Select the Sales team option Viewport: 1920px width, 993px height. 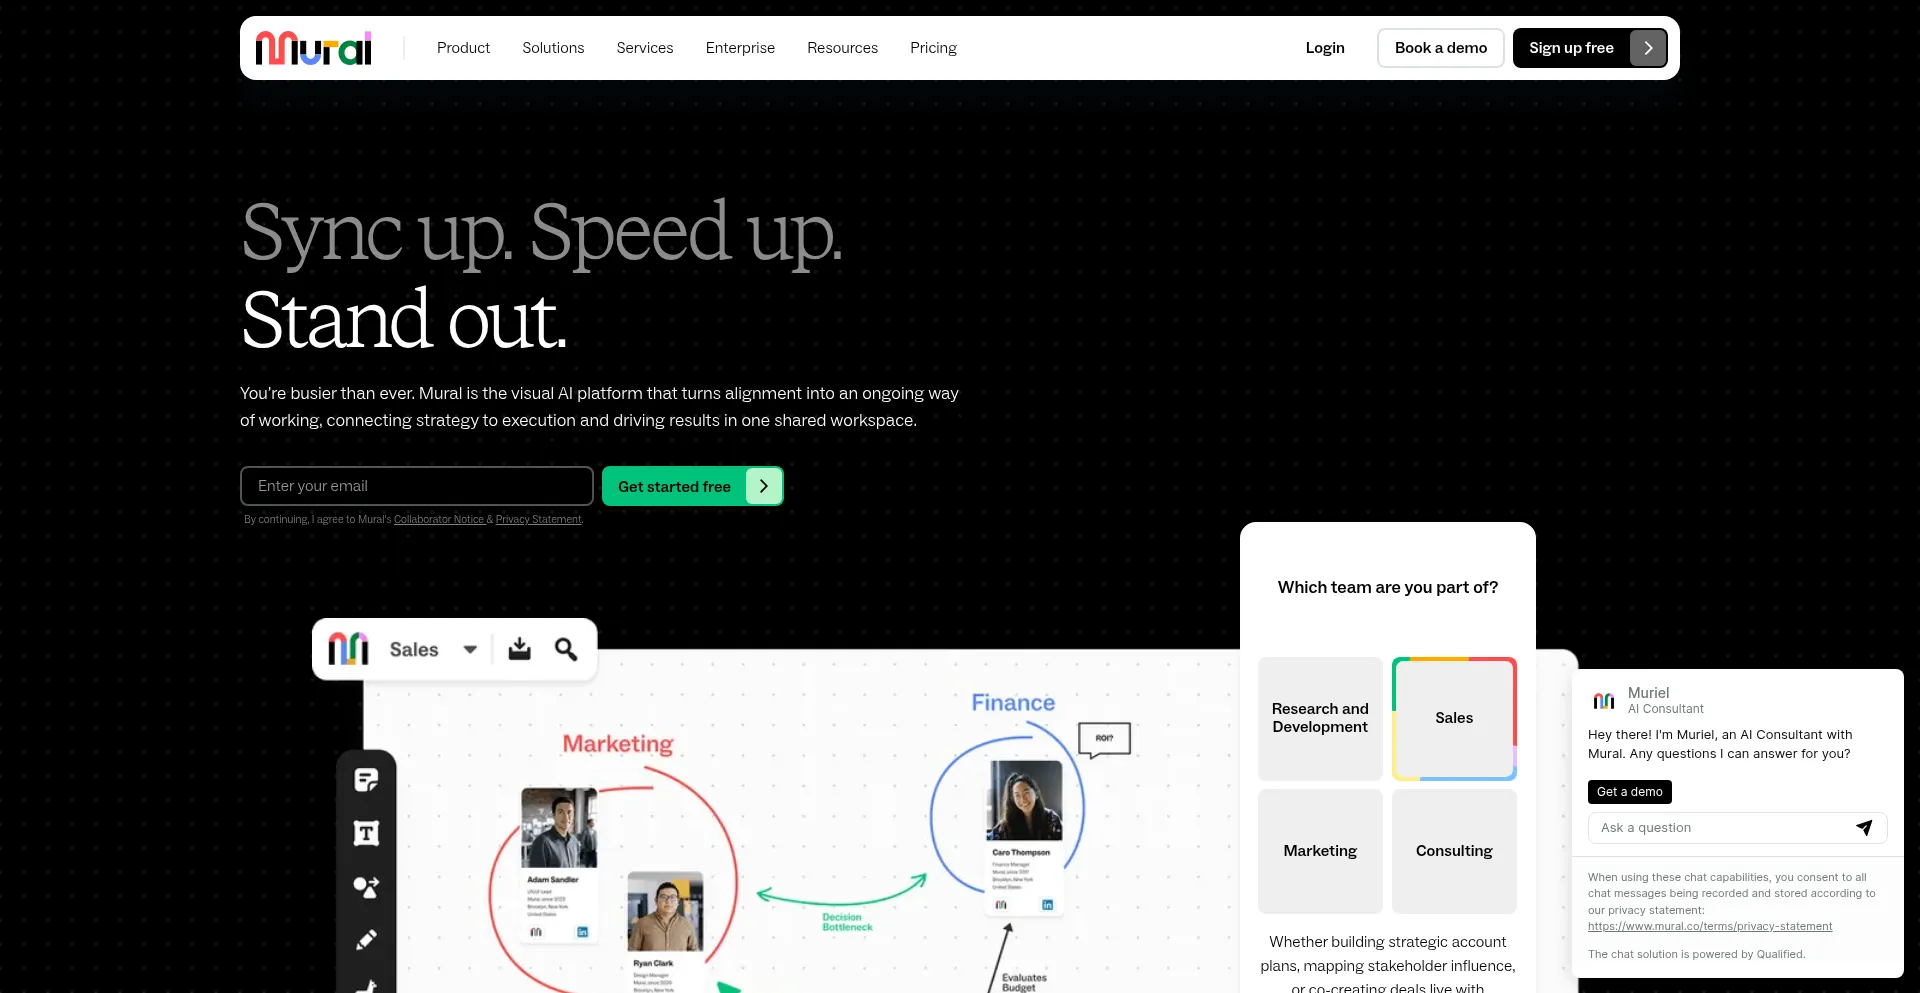pyautogui.click(x=1454, y=718)
